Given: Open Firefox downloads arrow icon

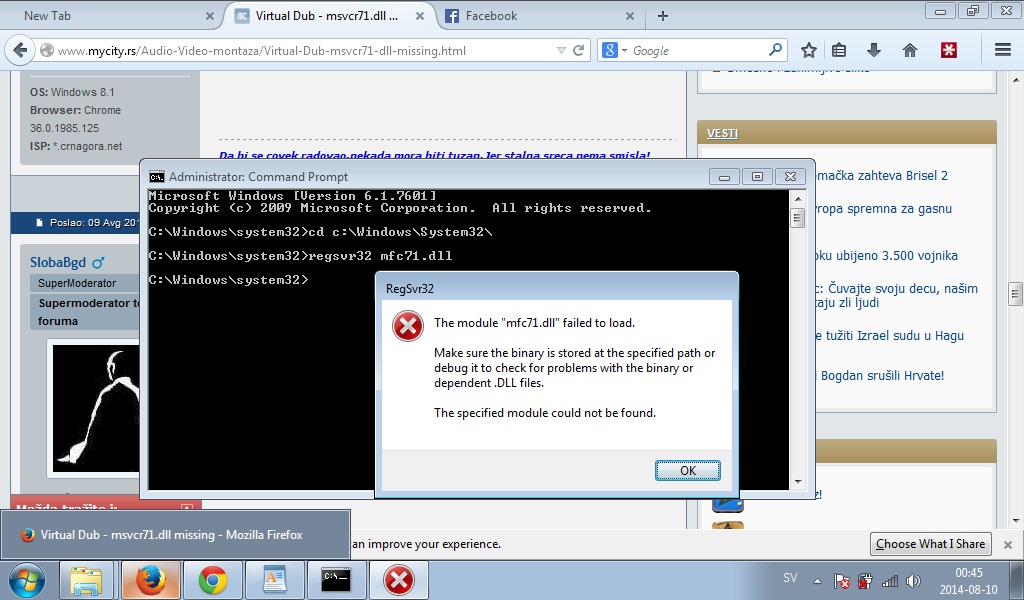Looking at the screenshot, I should pos(874,50).
